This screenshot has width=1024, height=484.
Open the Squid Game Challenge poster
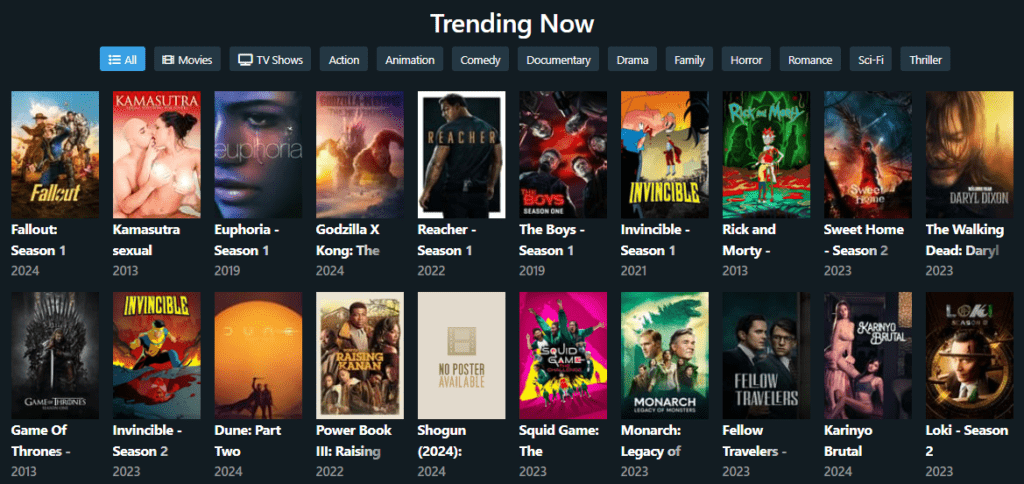click(563, 355)
